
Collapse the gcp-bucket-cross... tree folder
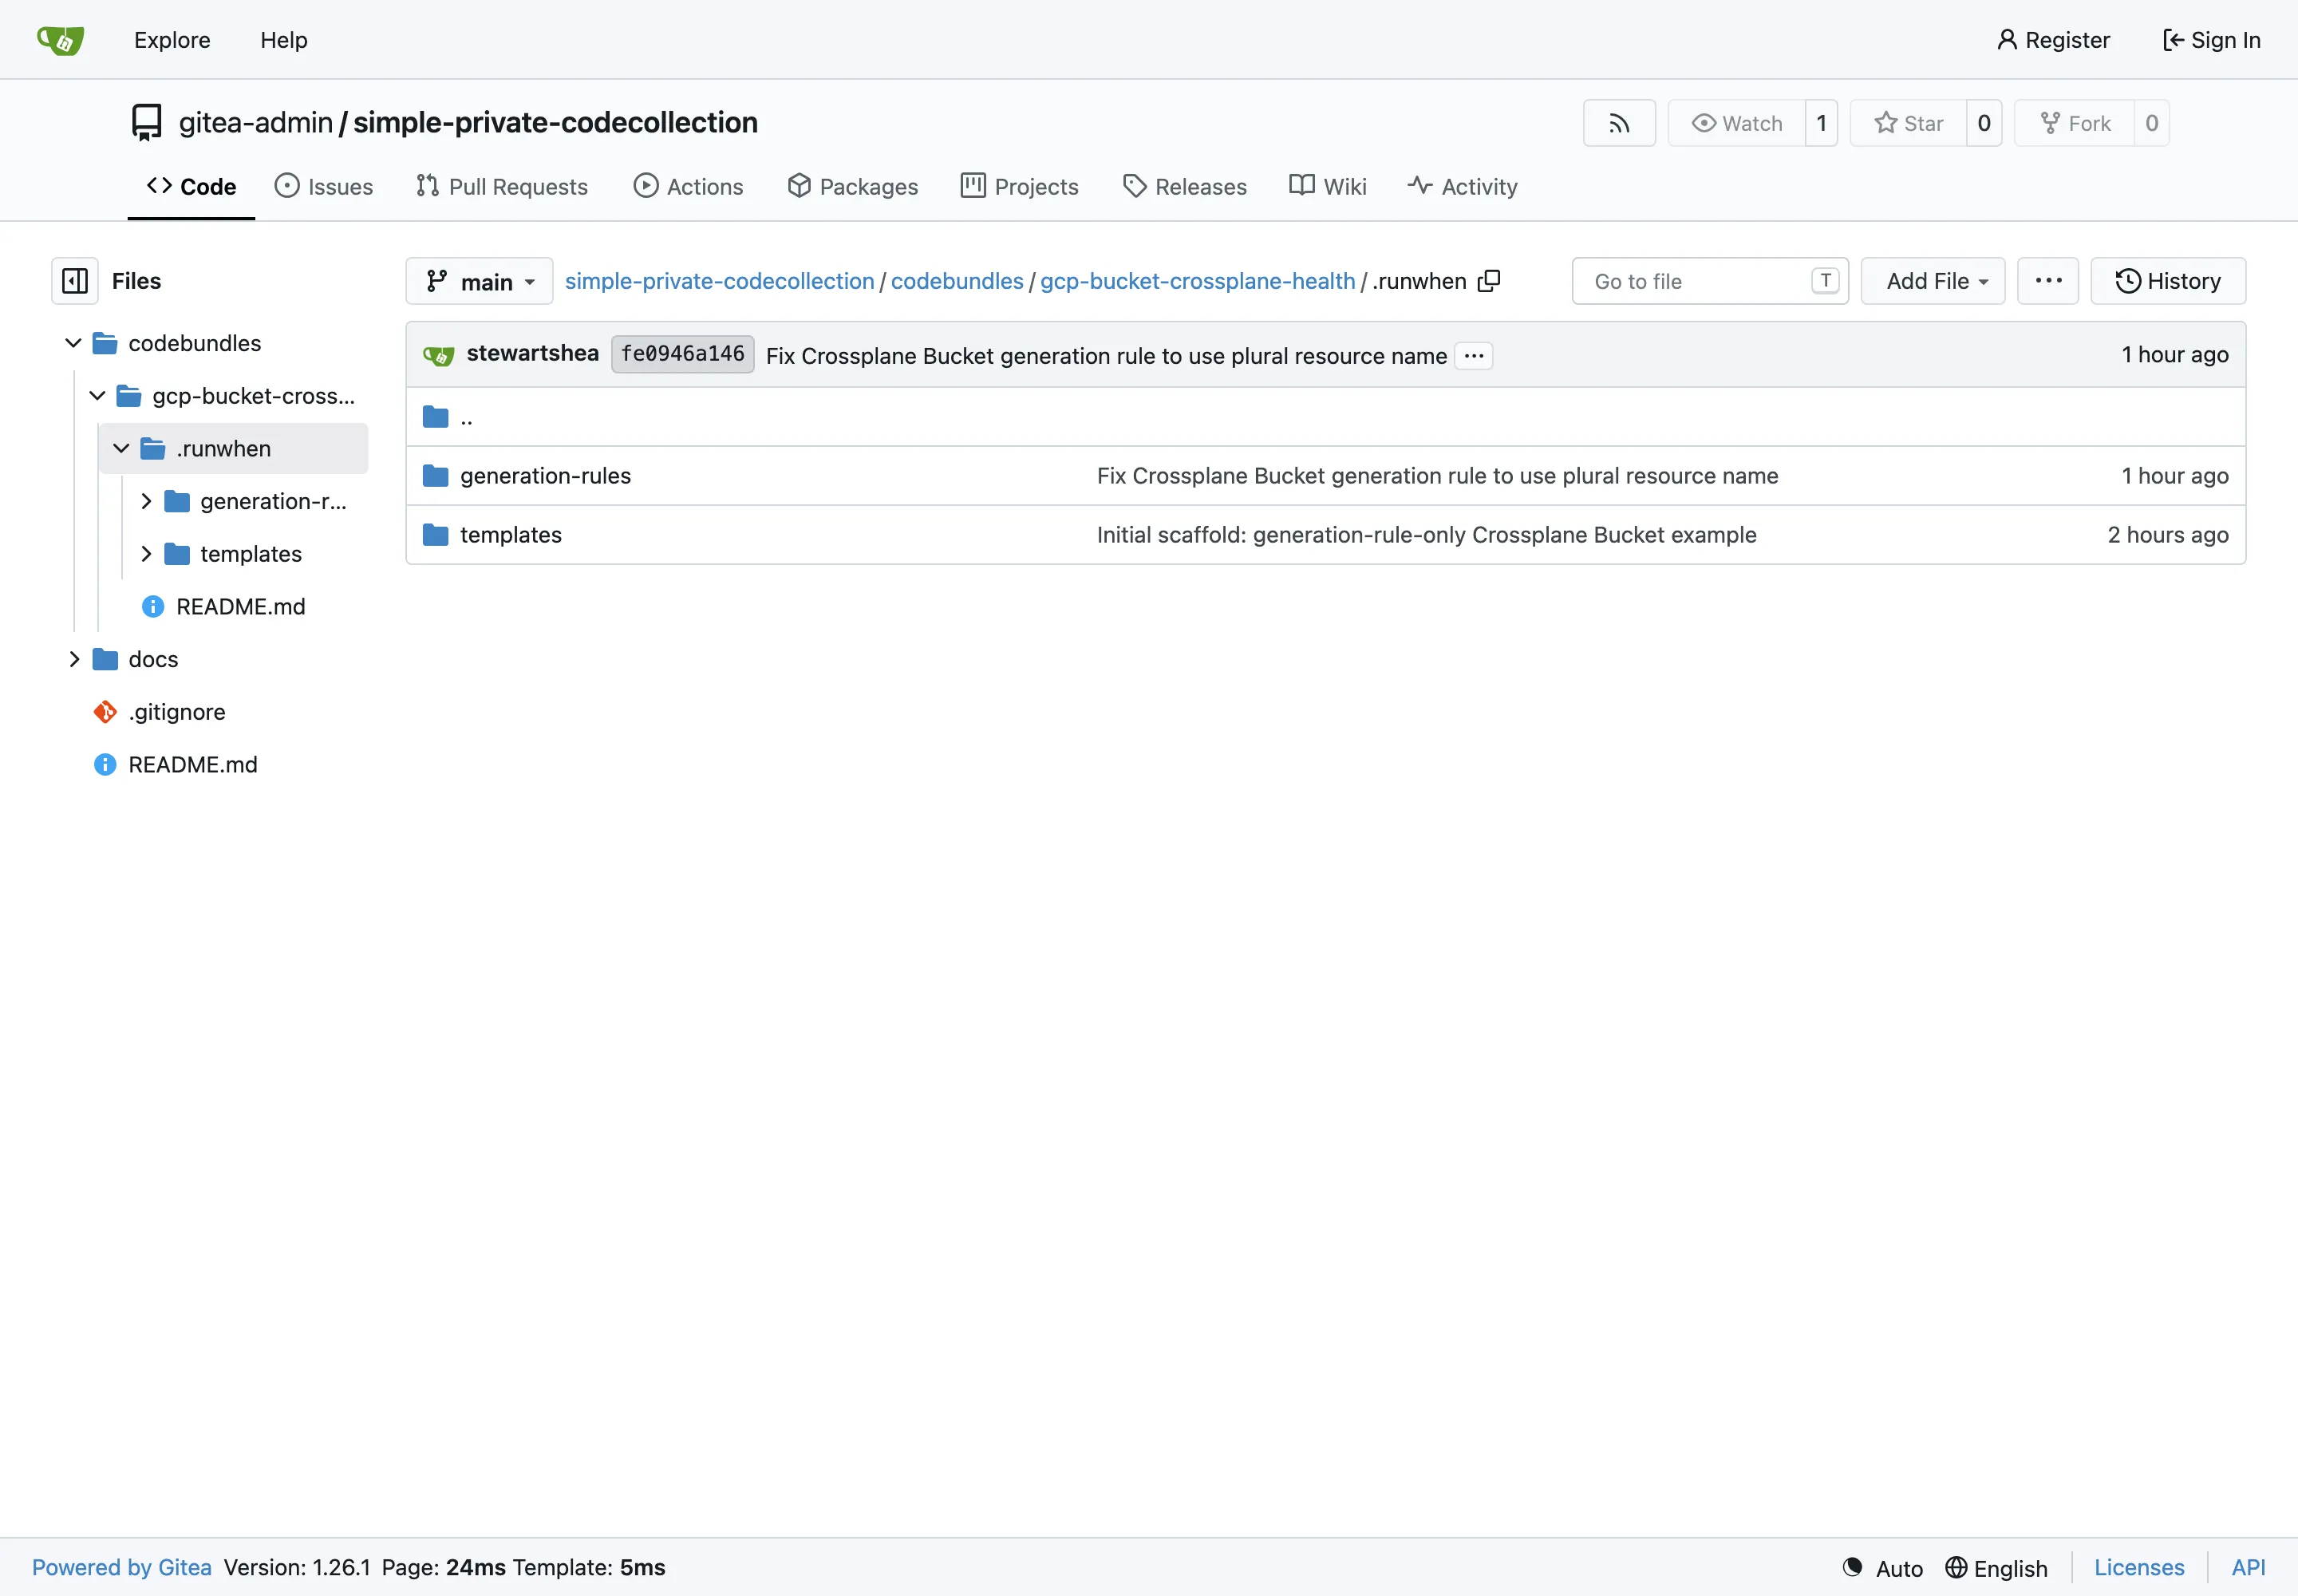click(97, 396)
